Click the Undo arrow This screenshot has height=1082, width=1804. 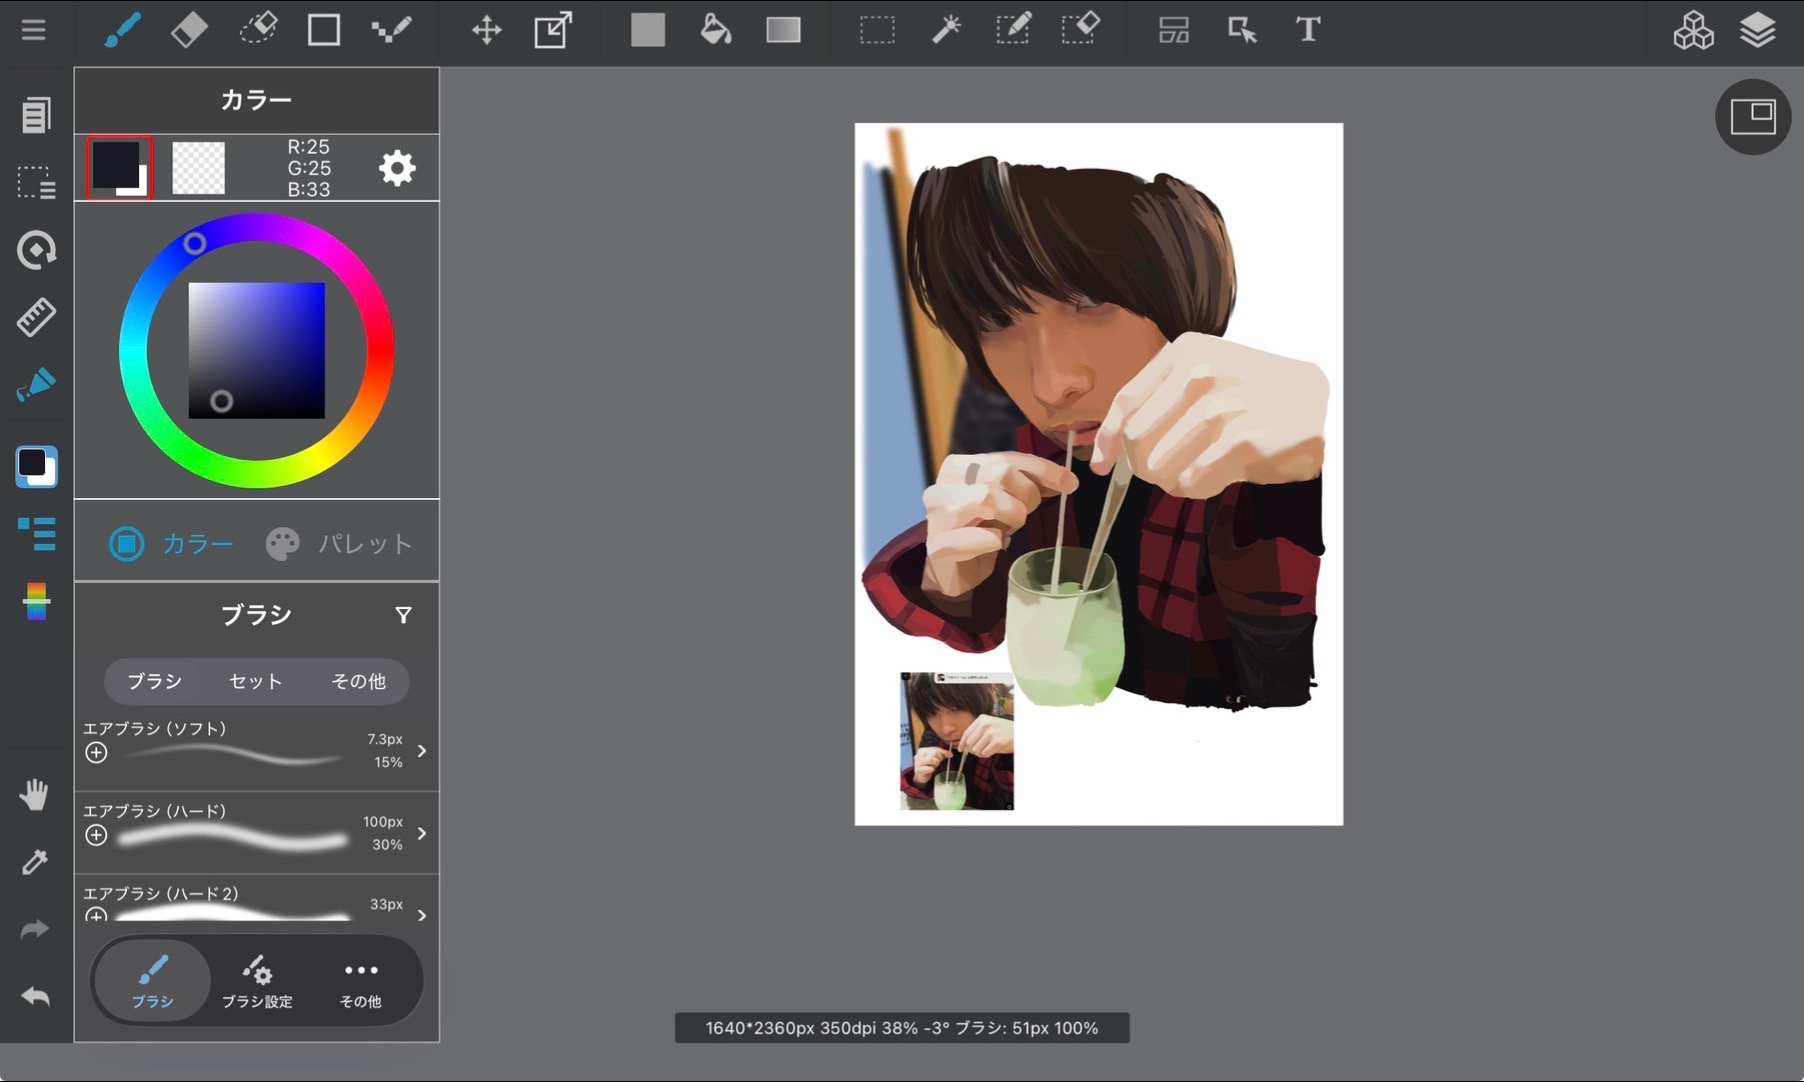point(34,996)
